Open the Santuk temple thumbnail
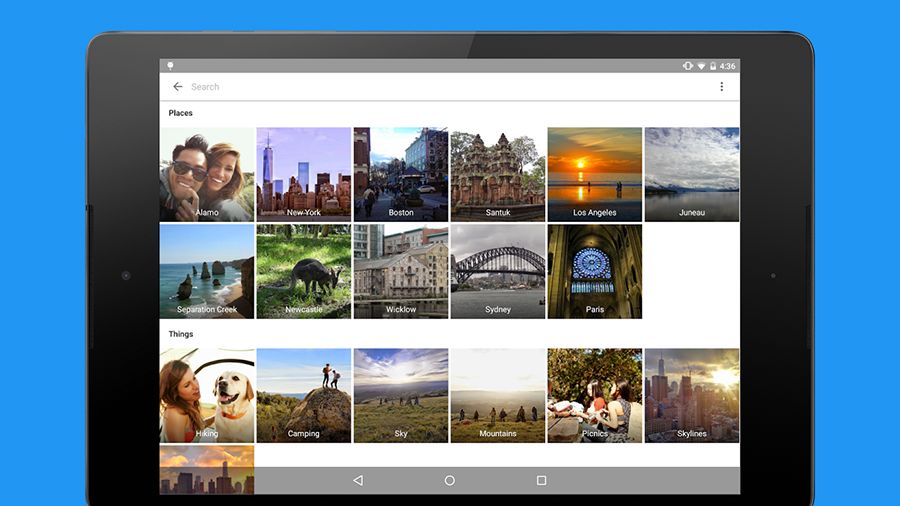 (498, 174)
